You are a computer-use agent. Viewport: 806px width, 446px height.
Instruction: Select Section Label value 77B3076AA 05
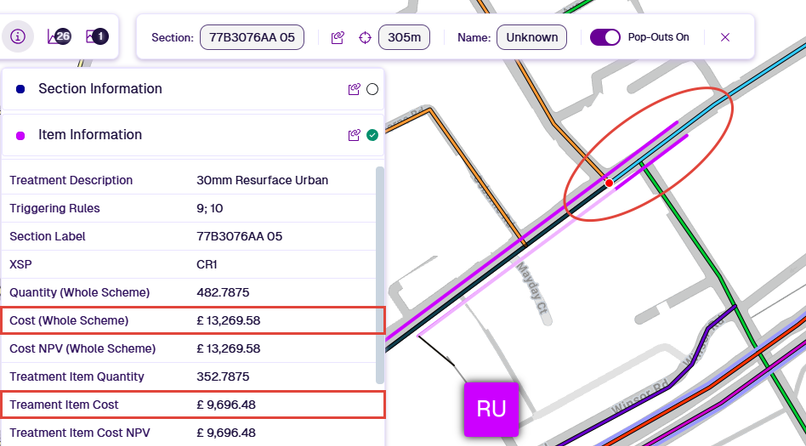[240, 236]
